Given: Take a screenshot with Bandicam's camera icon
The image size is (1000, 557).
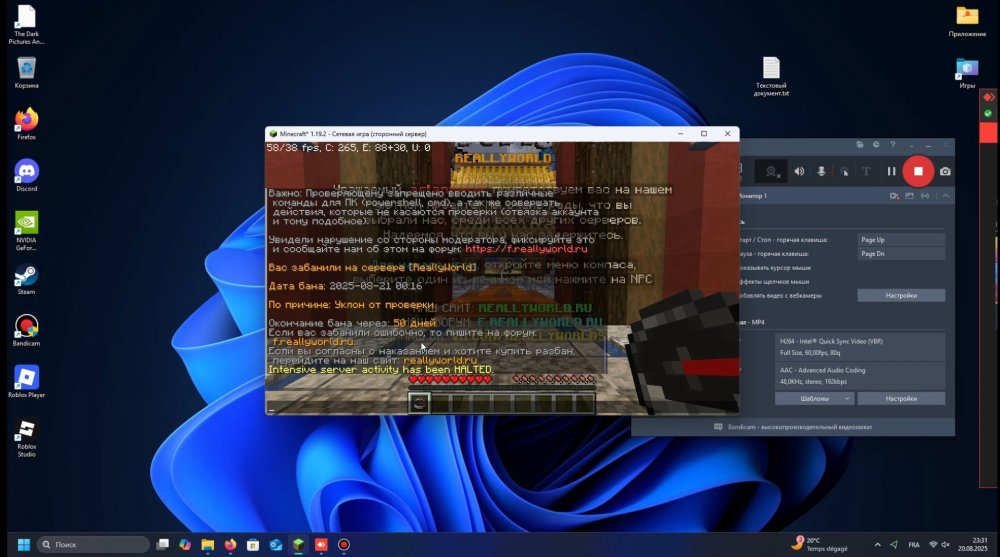Looking at the screenshot, I should click(945, 171).
